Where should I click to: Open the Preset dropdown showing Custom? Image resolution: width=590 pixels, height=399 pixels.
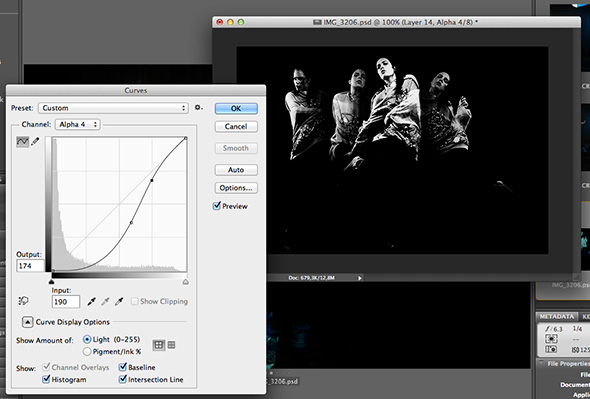pyautogui.click(x=113, y=108)
